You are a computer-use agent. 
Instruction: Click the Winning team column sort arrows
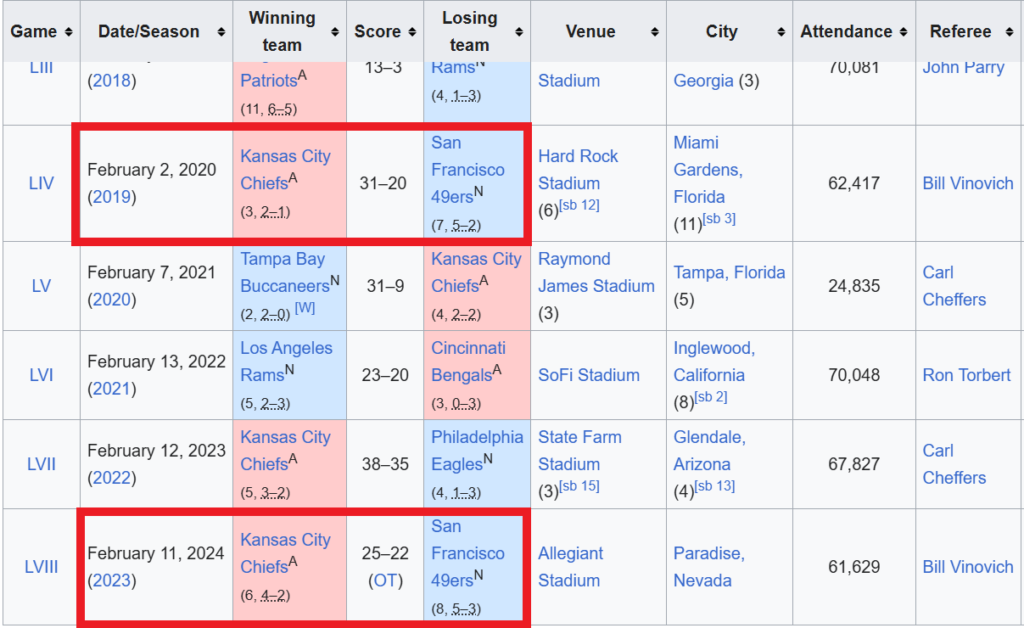tap(335, 32)
